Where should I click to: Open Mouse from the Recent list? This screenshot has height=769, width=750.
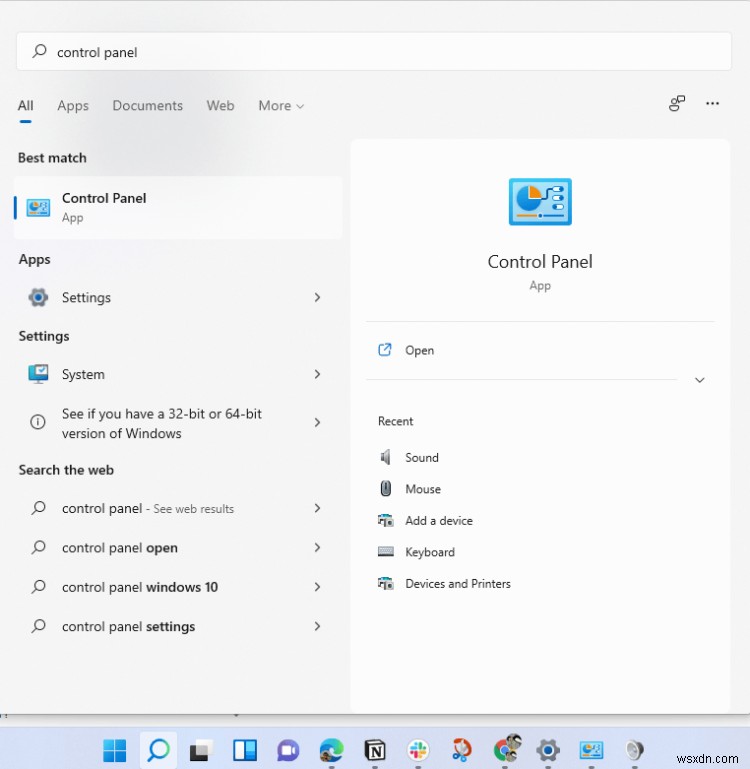[423, 489]
